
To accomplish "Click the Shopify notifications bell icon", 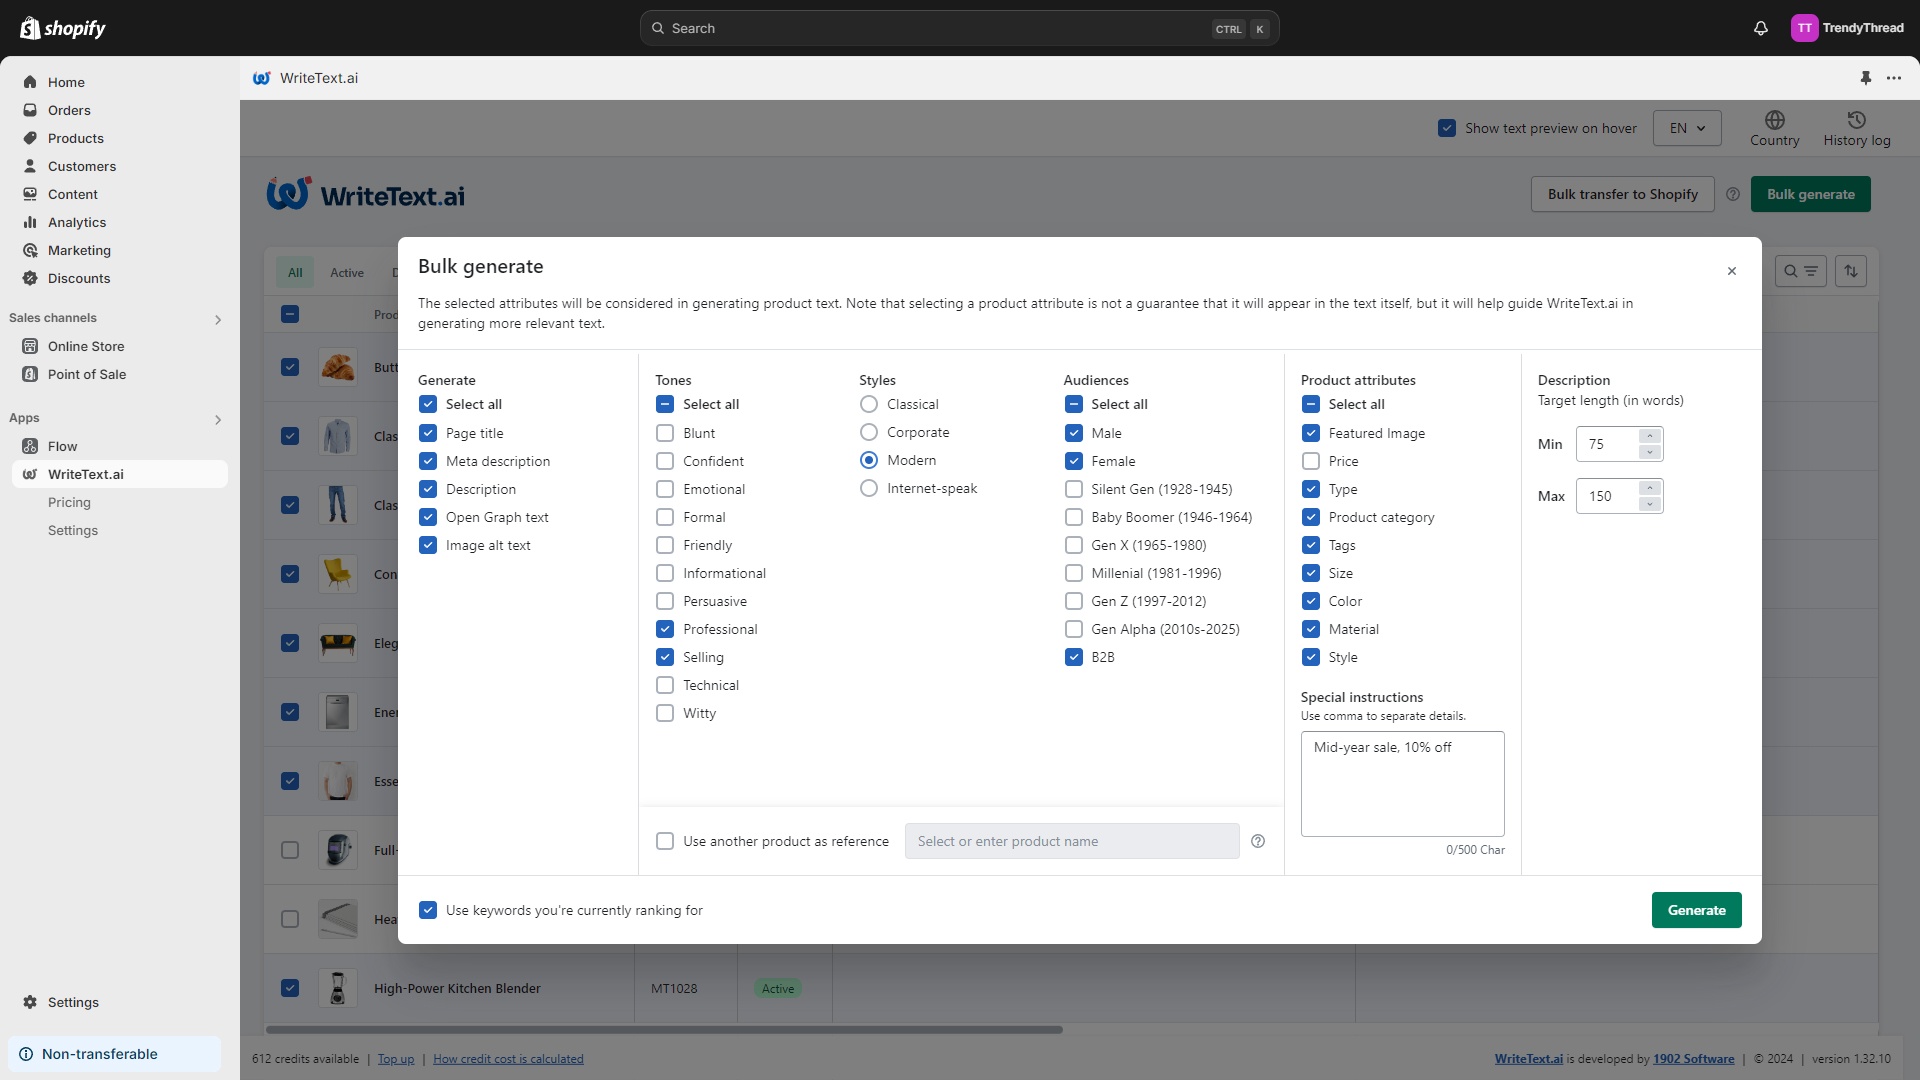I will coord(1760,29).
